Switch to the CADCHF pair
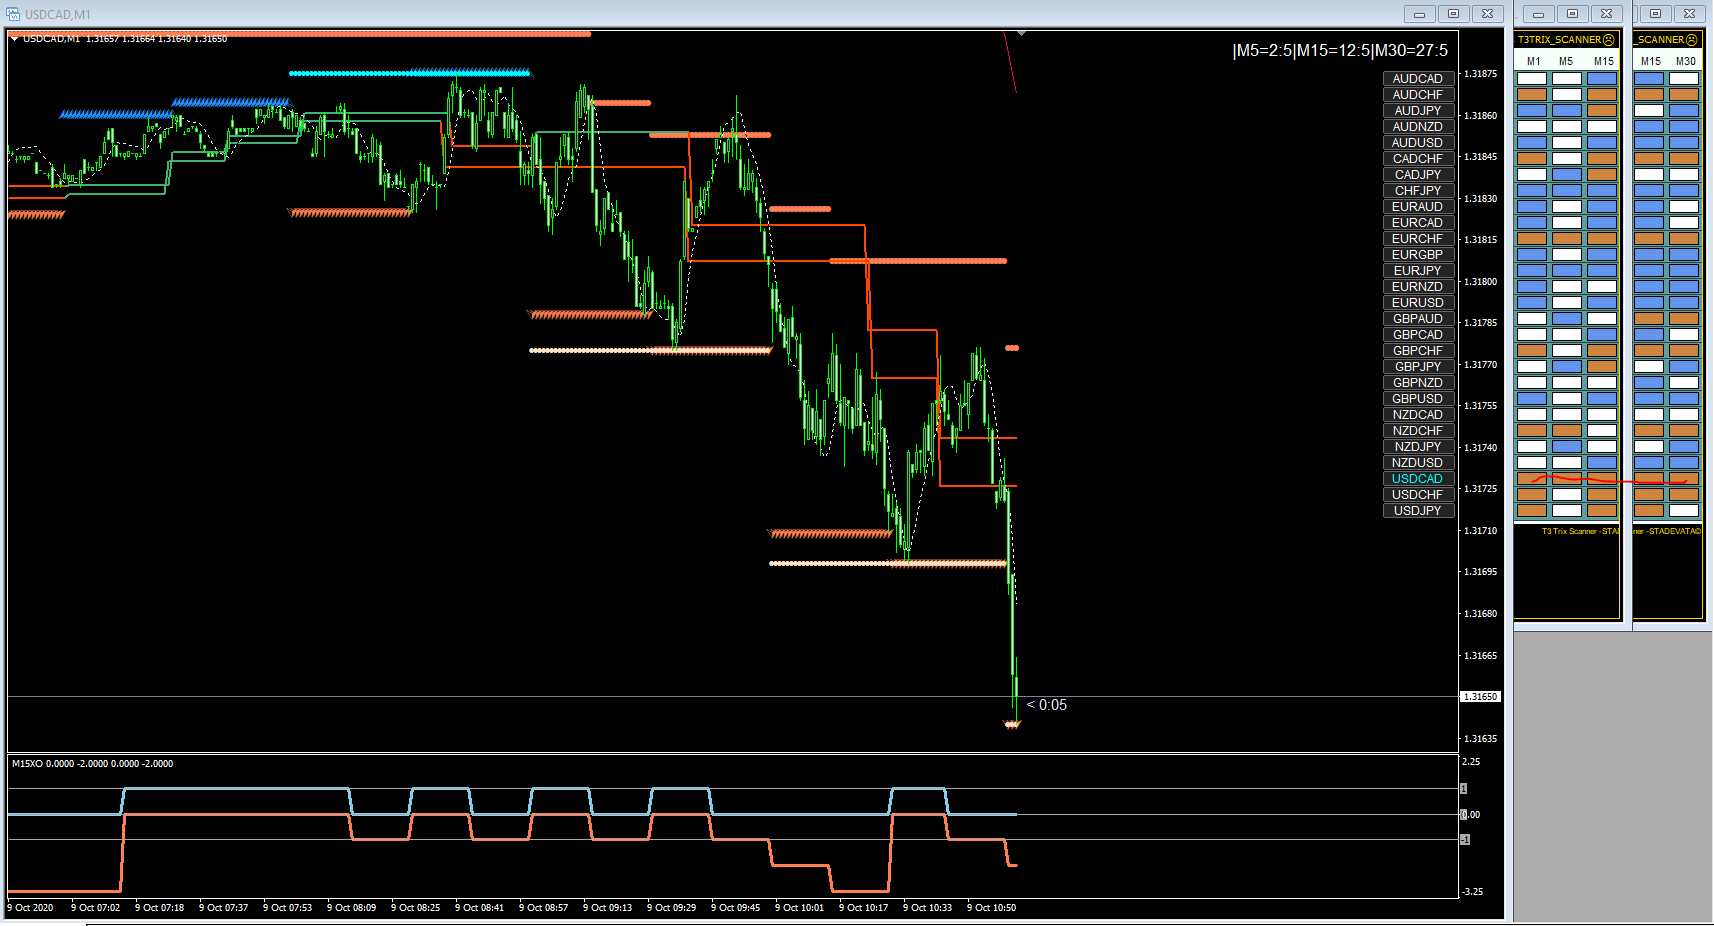The width and height of the screenshot is (1714, 926). pos(1418,159)
